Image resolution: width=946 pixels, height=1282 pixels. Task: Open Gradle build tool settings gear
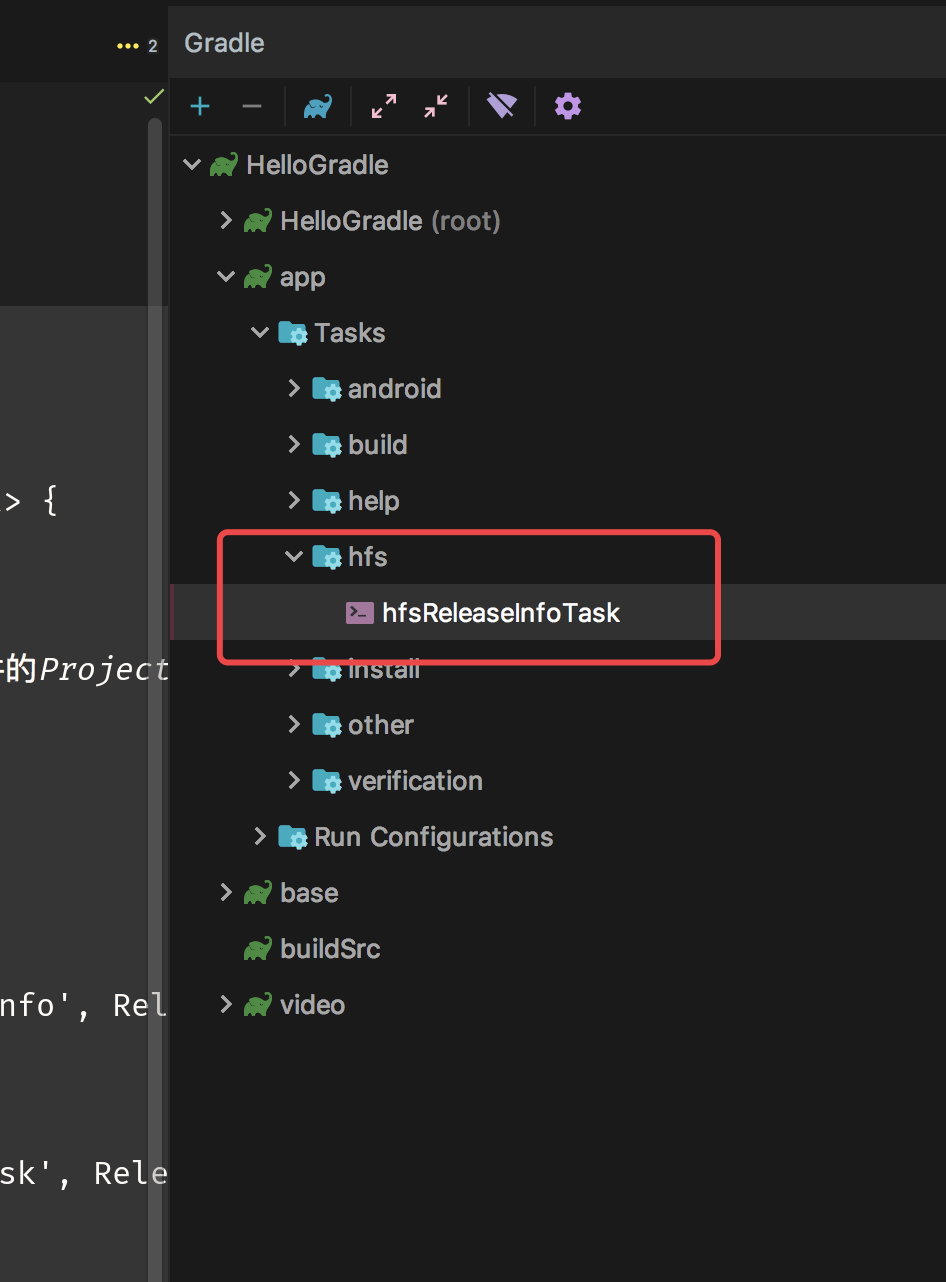click(x=568, y=106)
